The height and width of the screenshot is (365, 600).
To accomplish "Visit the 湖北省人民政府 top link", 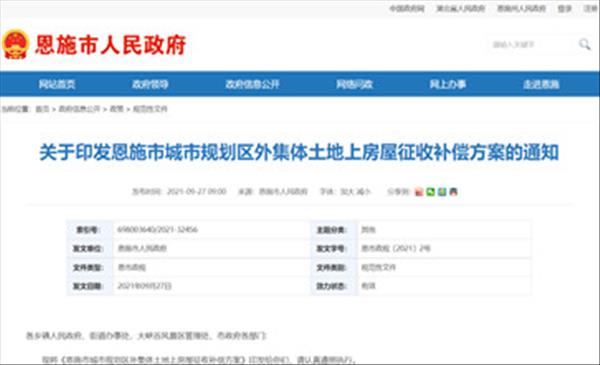I will coord(461,8).
